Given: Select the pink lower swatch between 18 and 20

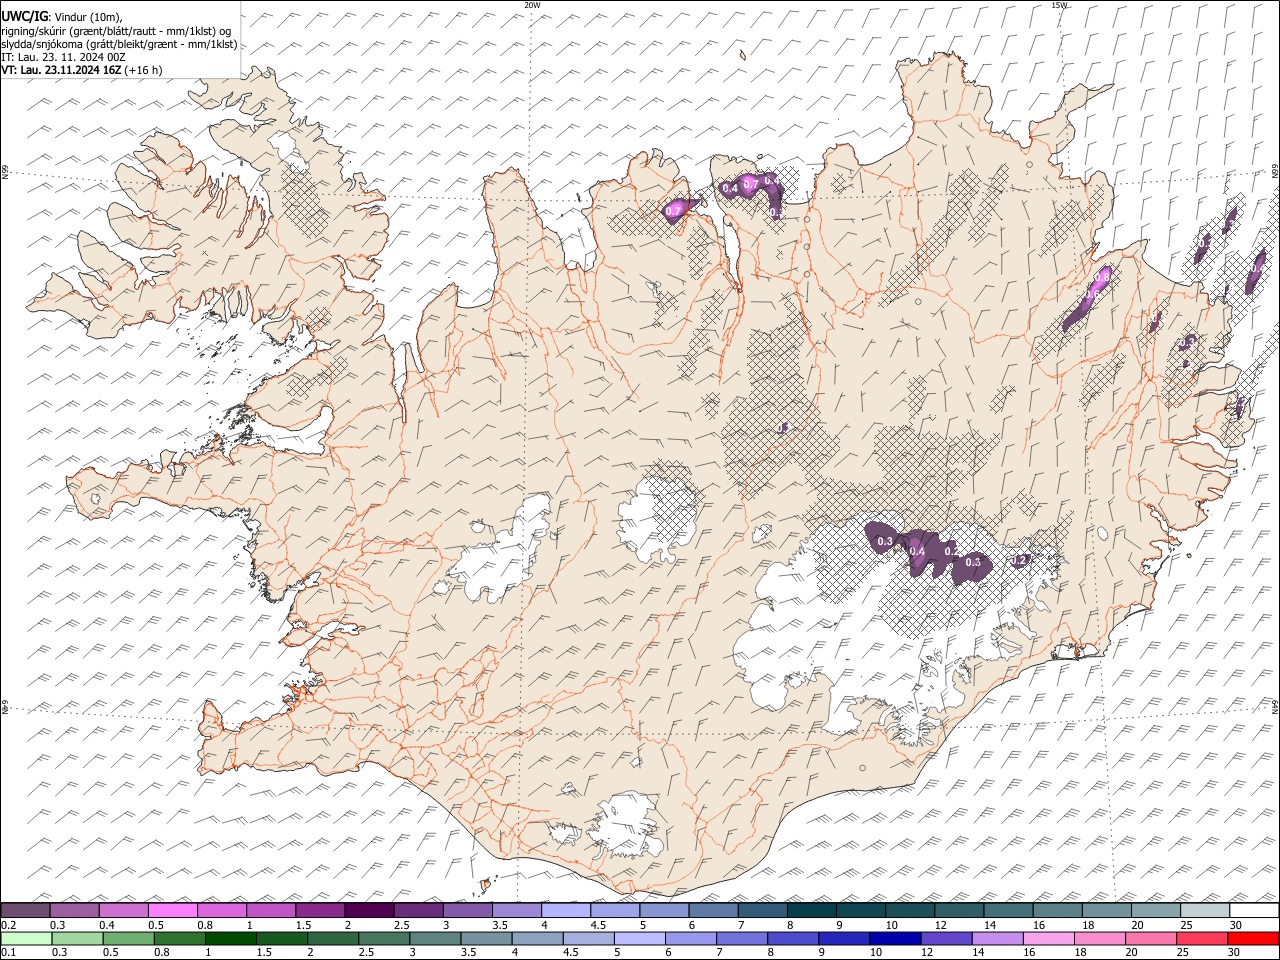Looking at the screenshot, I should (x=1098, y=938).
